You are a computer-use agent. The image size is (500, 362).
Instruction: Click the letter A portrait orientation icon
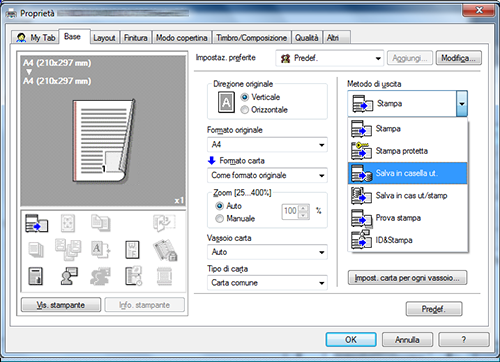[x=226, y=102]
